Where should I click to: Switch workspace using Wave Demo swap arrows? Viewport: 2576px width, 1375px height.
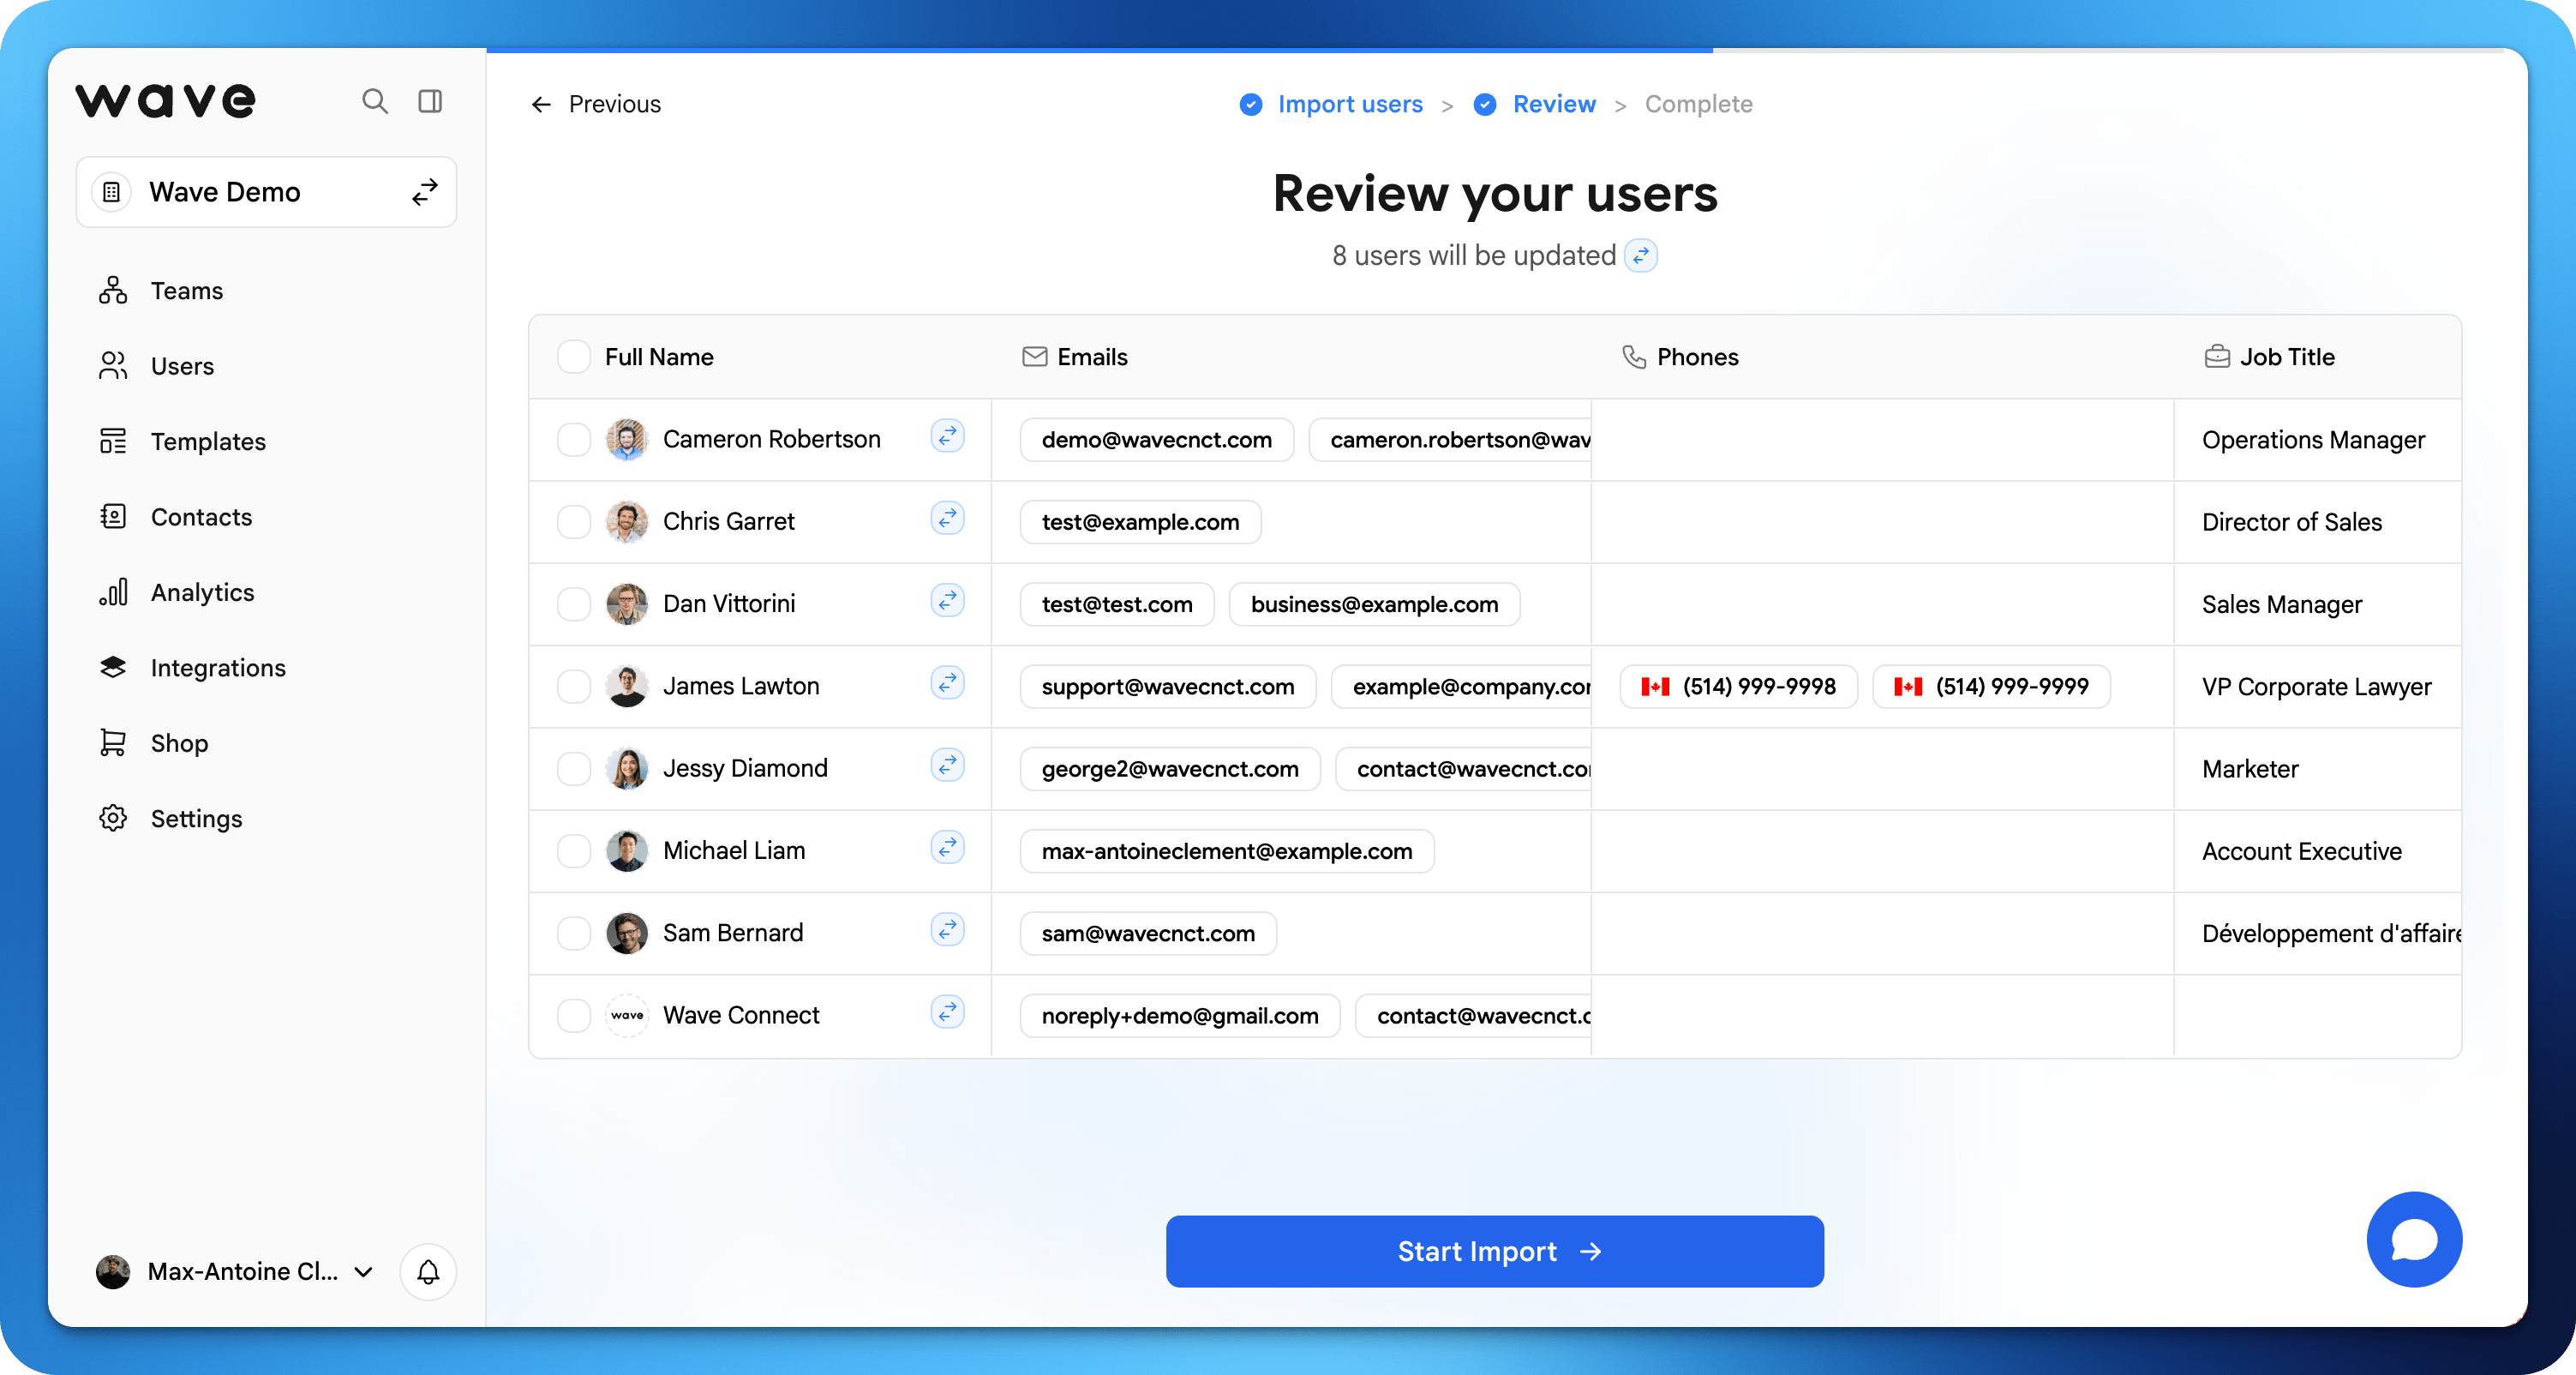(x=425, y=192)
